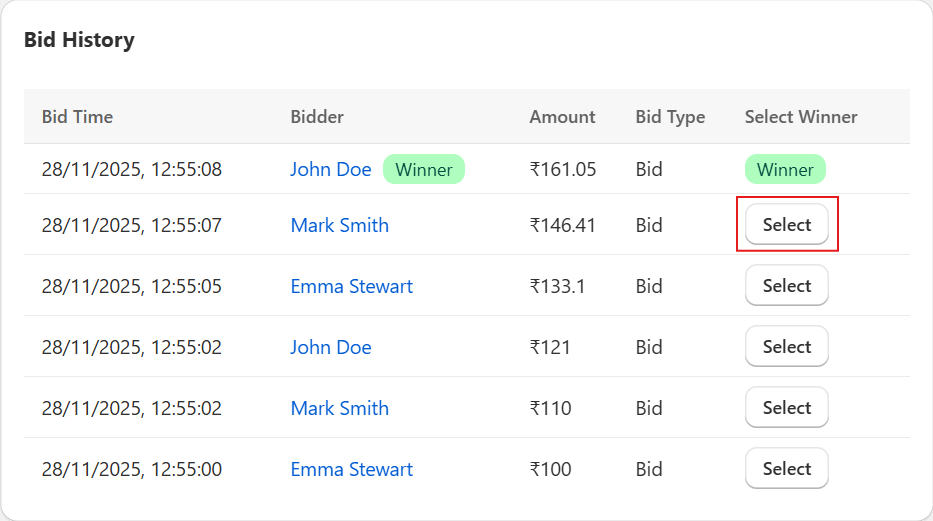Click the Bid History heading
Image resolution: width=933 pixels, height=521 pixels.
point(79,40)
